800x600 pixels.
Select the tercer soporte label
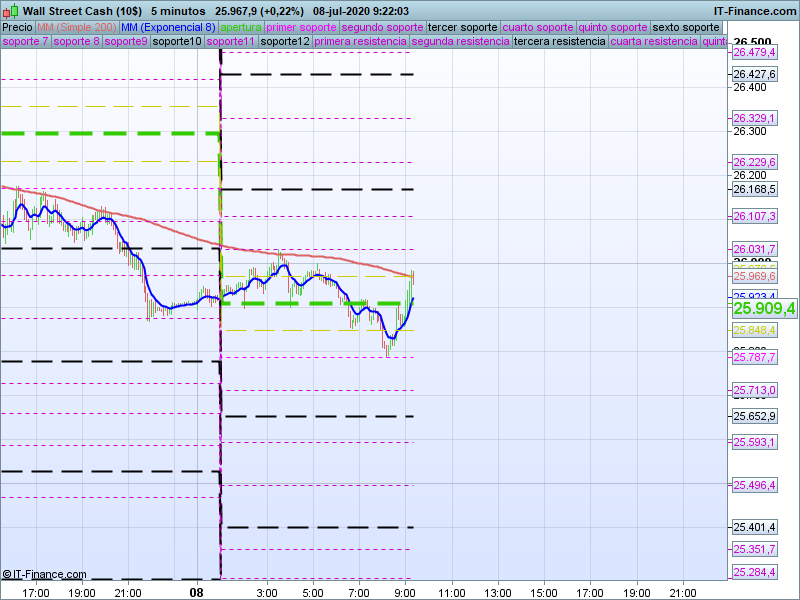coord(462,27)
